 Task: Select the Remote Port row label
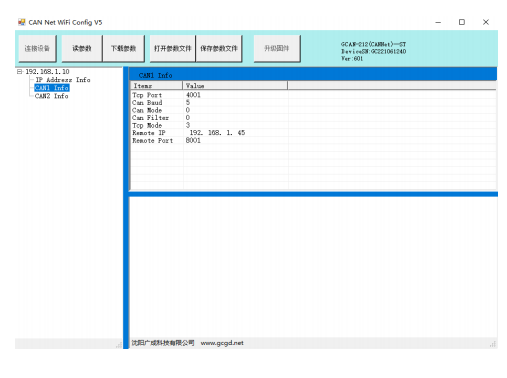(x=153, y=141)
